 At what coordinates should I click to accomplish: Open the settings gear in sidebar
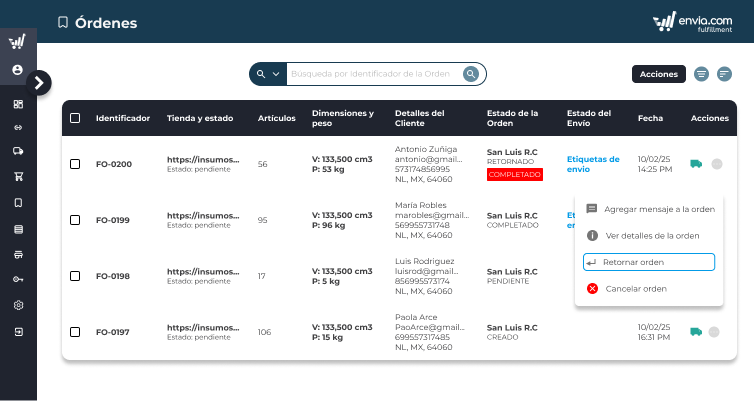18,305
